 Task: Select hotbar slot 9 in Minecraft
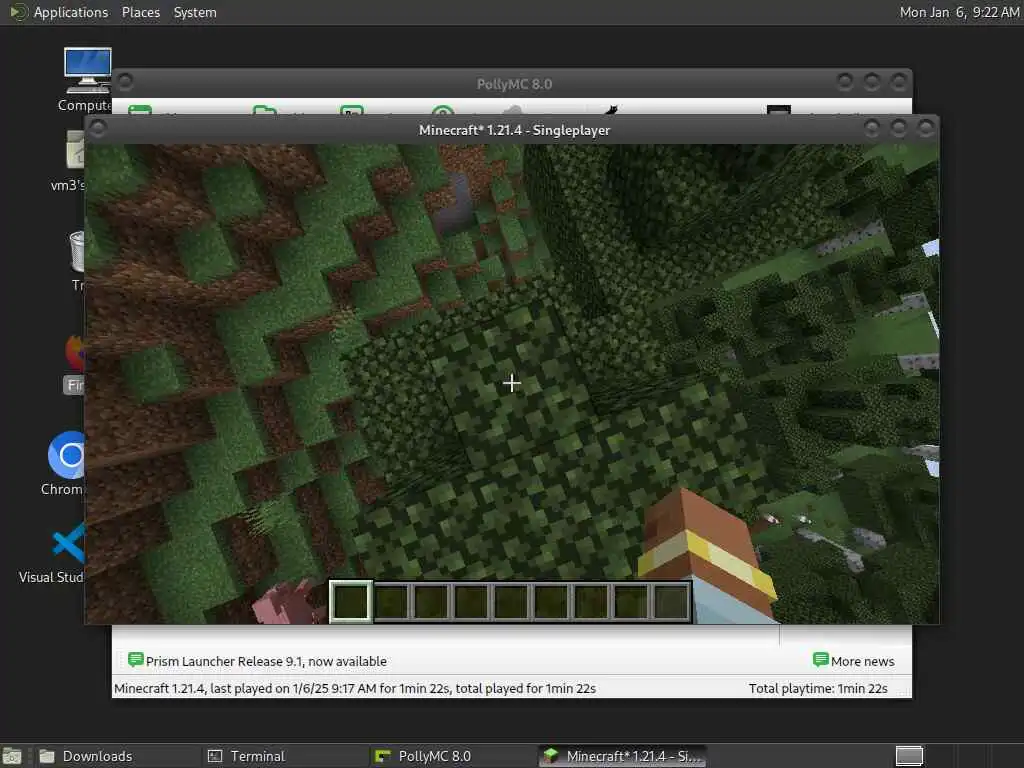[x=671, y=601]
